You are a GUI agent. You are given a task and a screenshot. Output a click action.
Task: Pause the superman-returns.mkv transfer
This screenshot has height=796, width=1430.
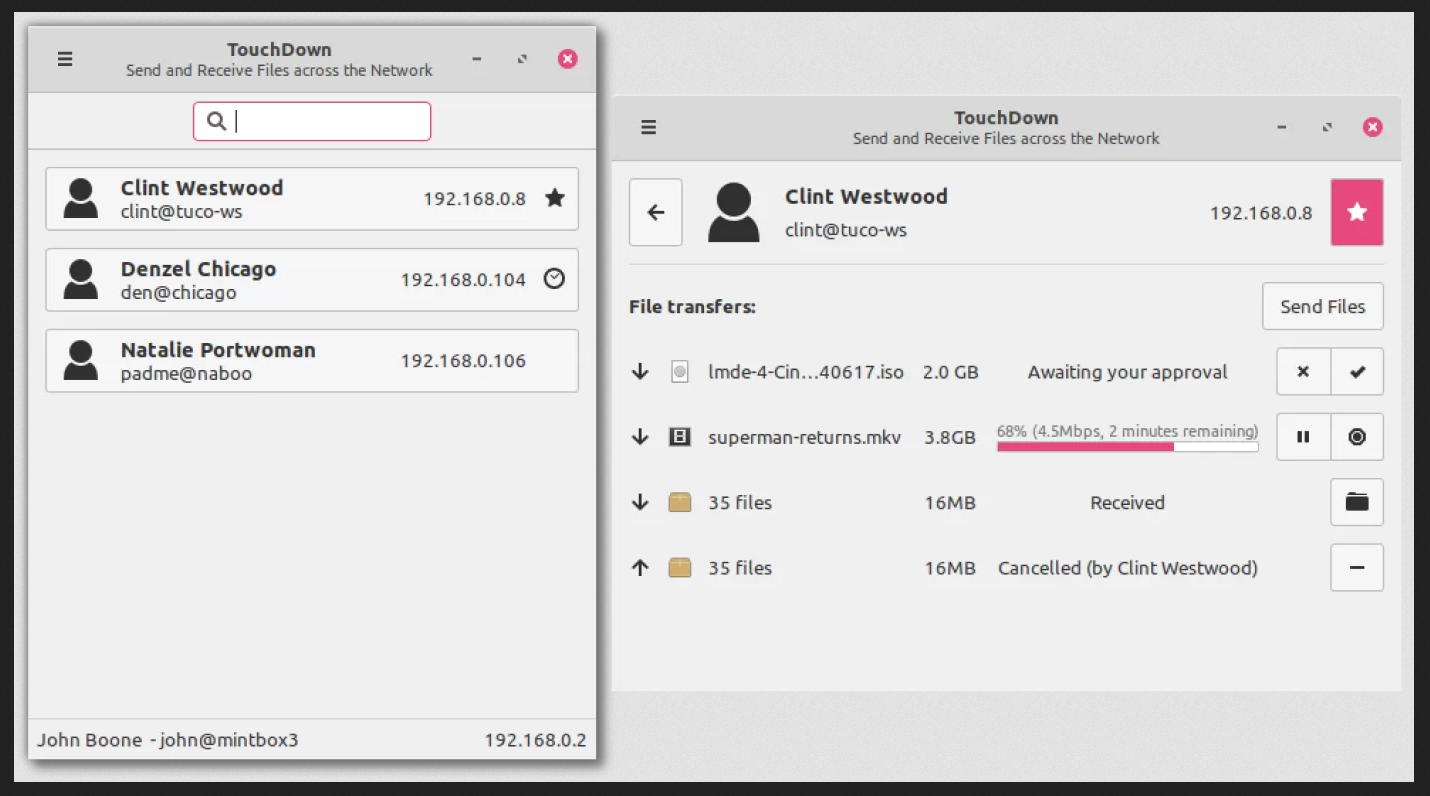1303,437
